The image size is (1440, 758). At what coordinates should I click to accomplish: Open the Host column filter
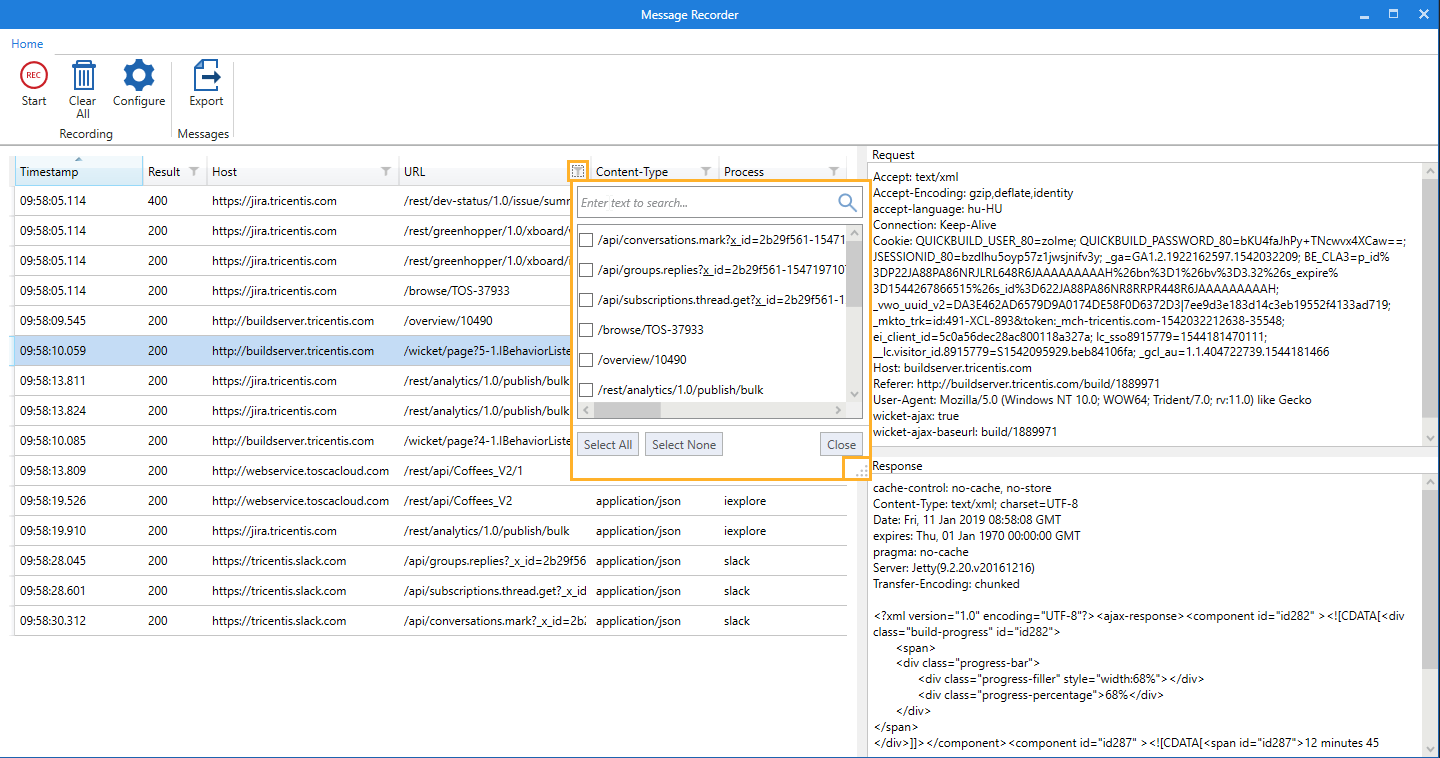[x=386, y=172]
